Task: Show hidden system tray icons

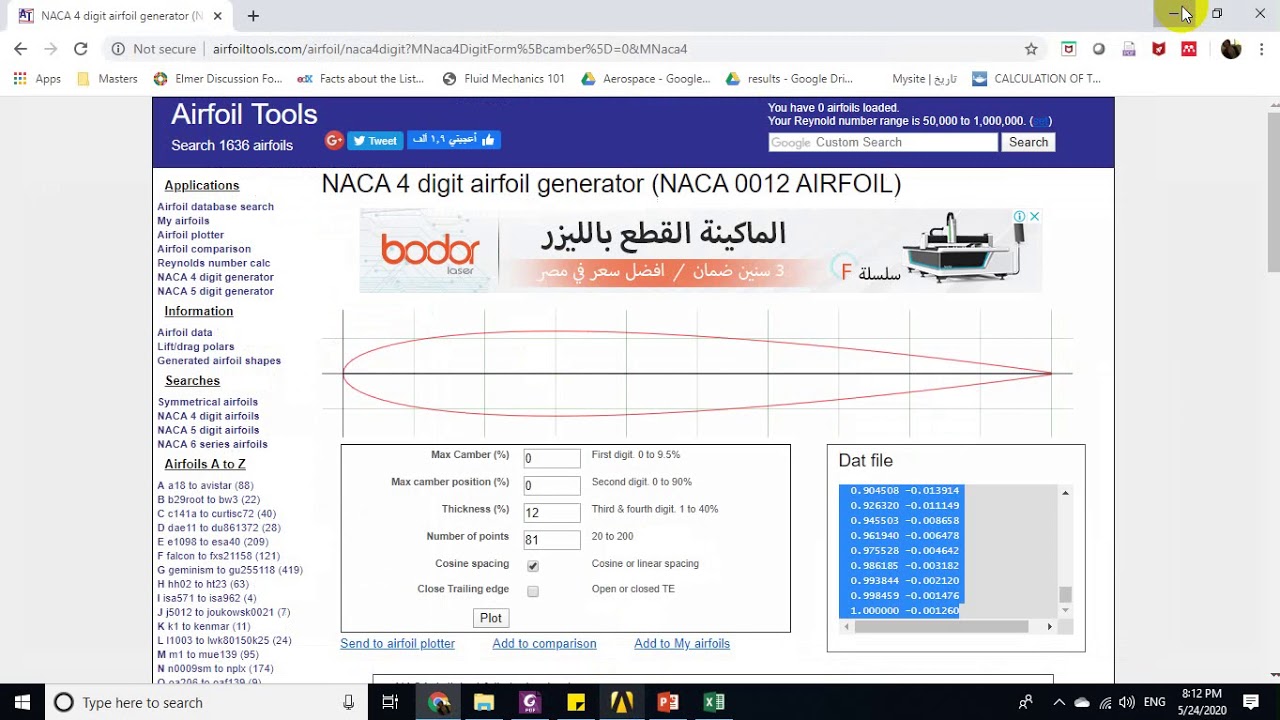Action: (x=1059, y=702)
